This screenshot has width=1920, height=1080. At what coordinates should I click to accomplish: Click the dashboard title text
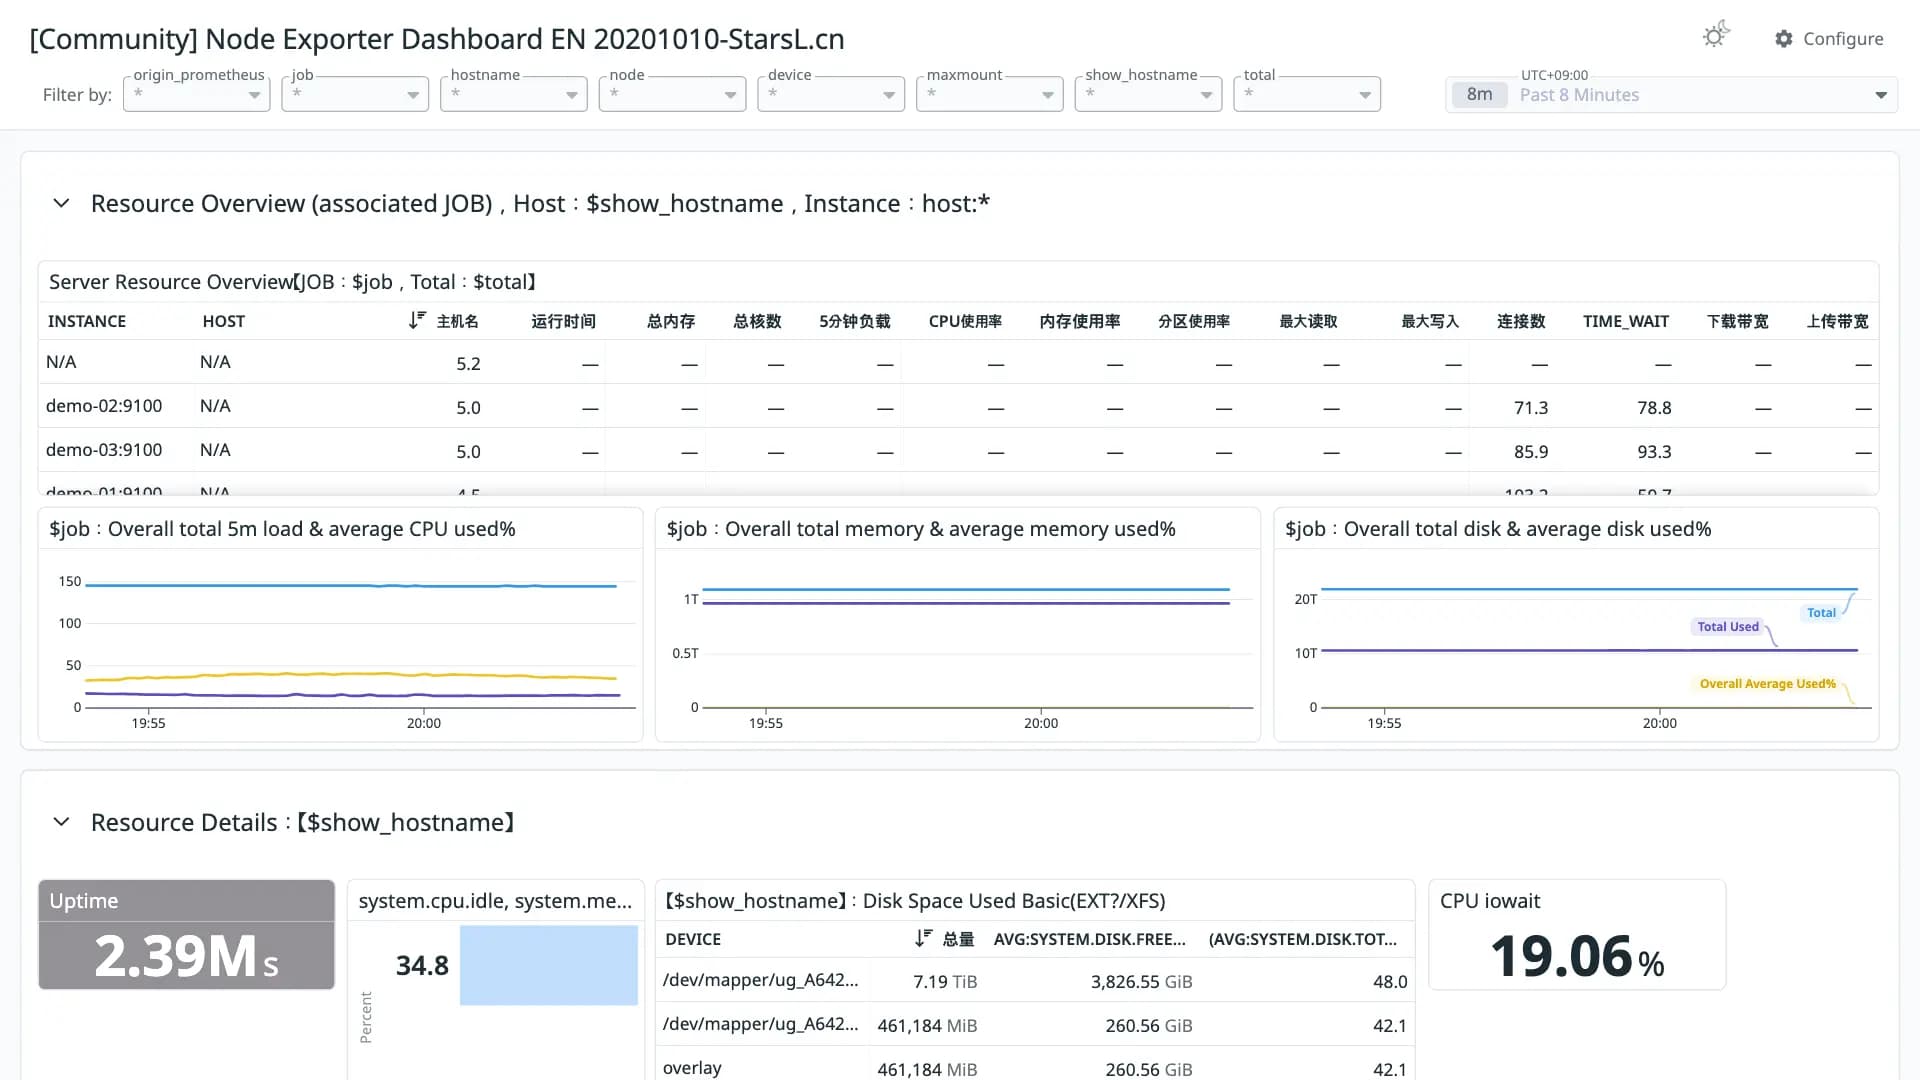pos(437,39)
